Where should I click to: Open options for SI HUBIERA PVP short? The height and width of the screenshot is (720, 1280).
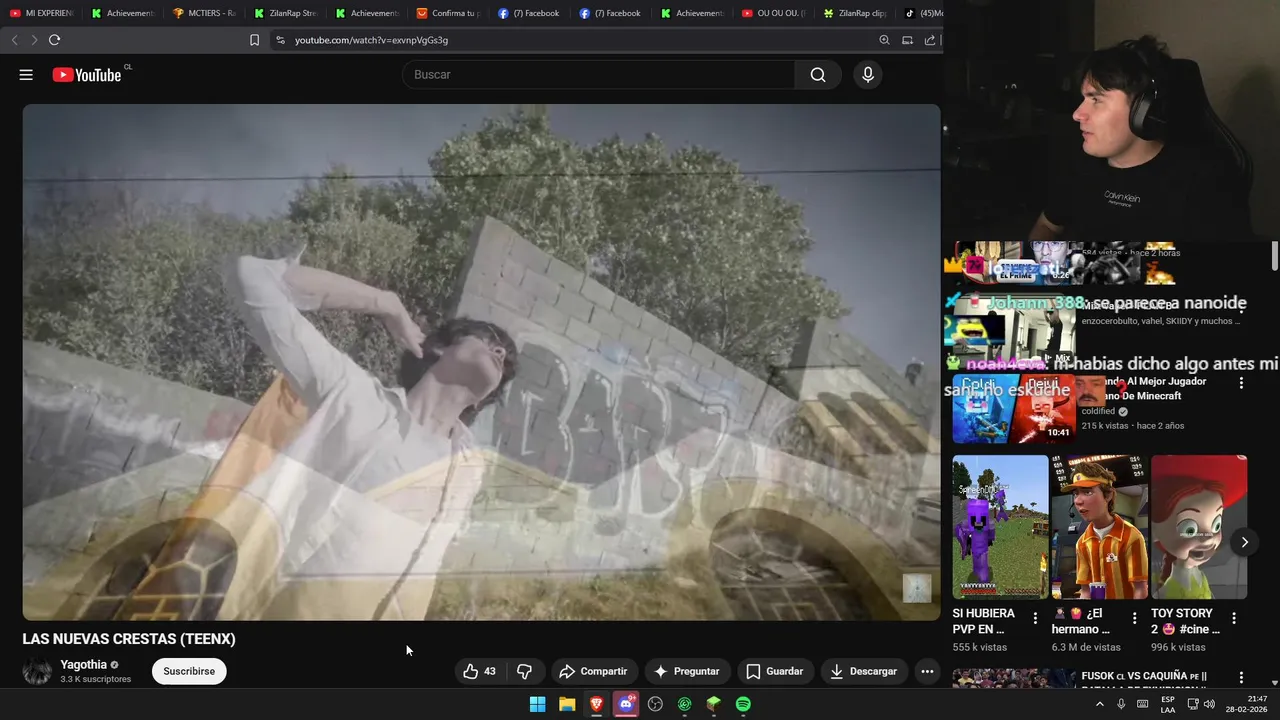1035,618
